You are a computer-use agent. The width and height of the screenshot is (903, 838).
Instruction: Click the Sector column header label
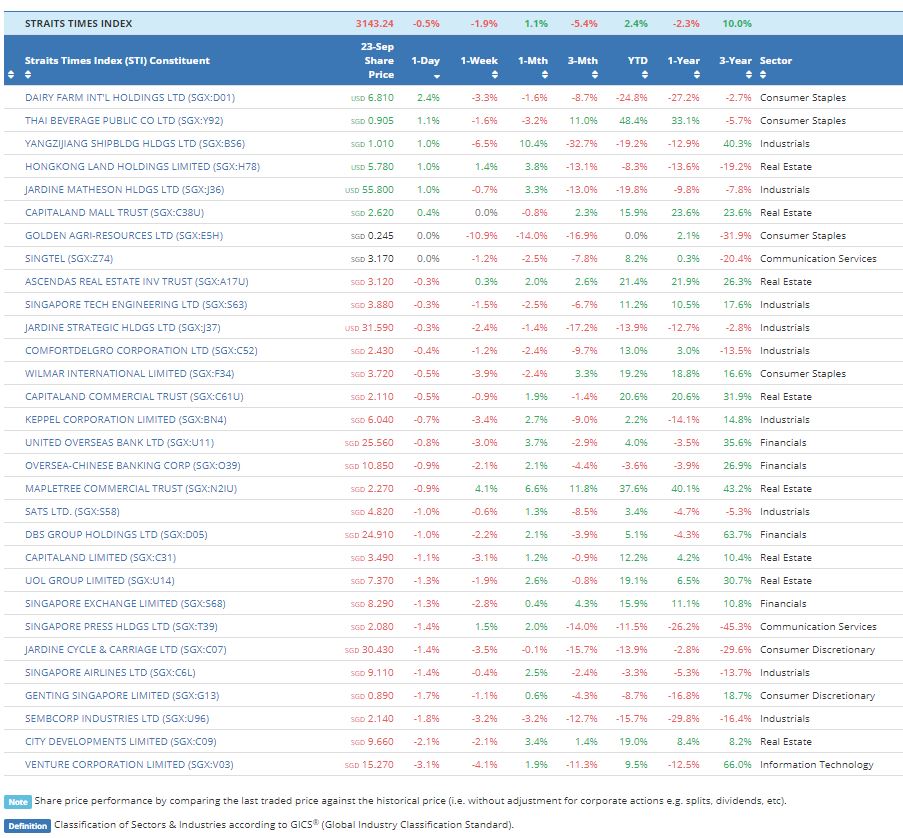pos(776,60)
